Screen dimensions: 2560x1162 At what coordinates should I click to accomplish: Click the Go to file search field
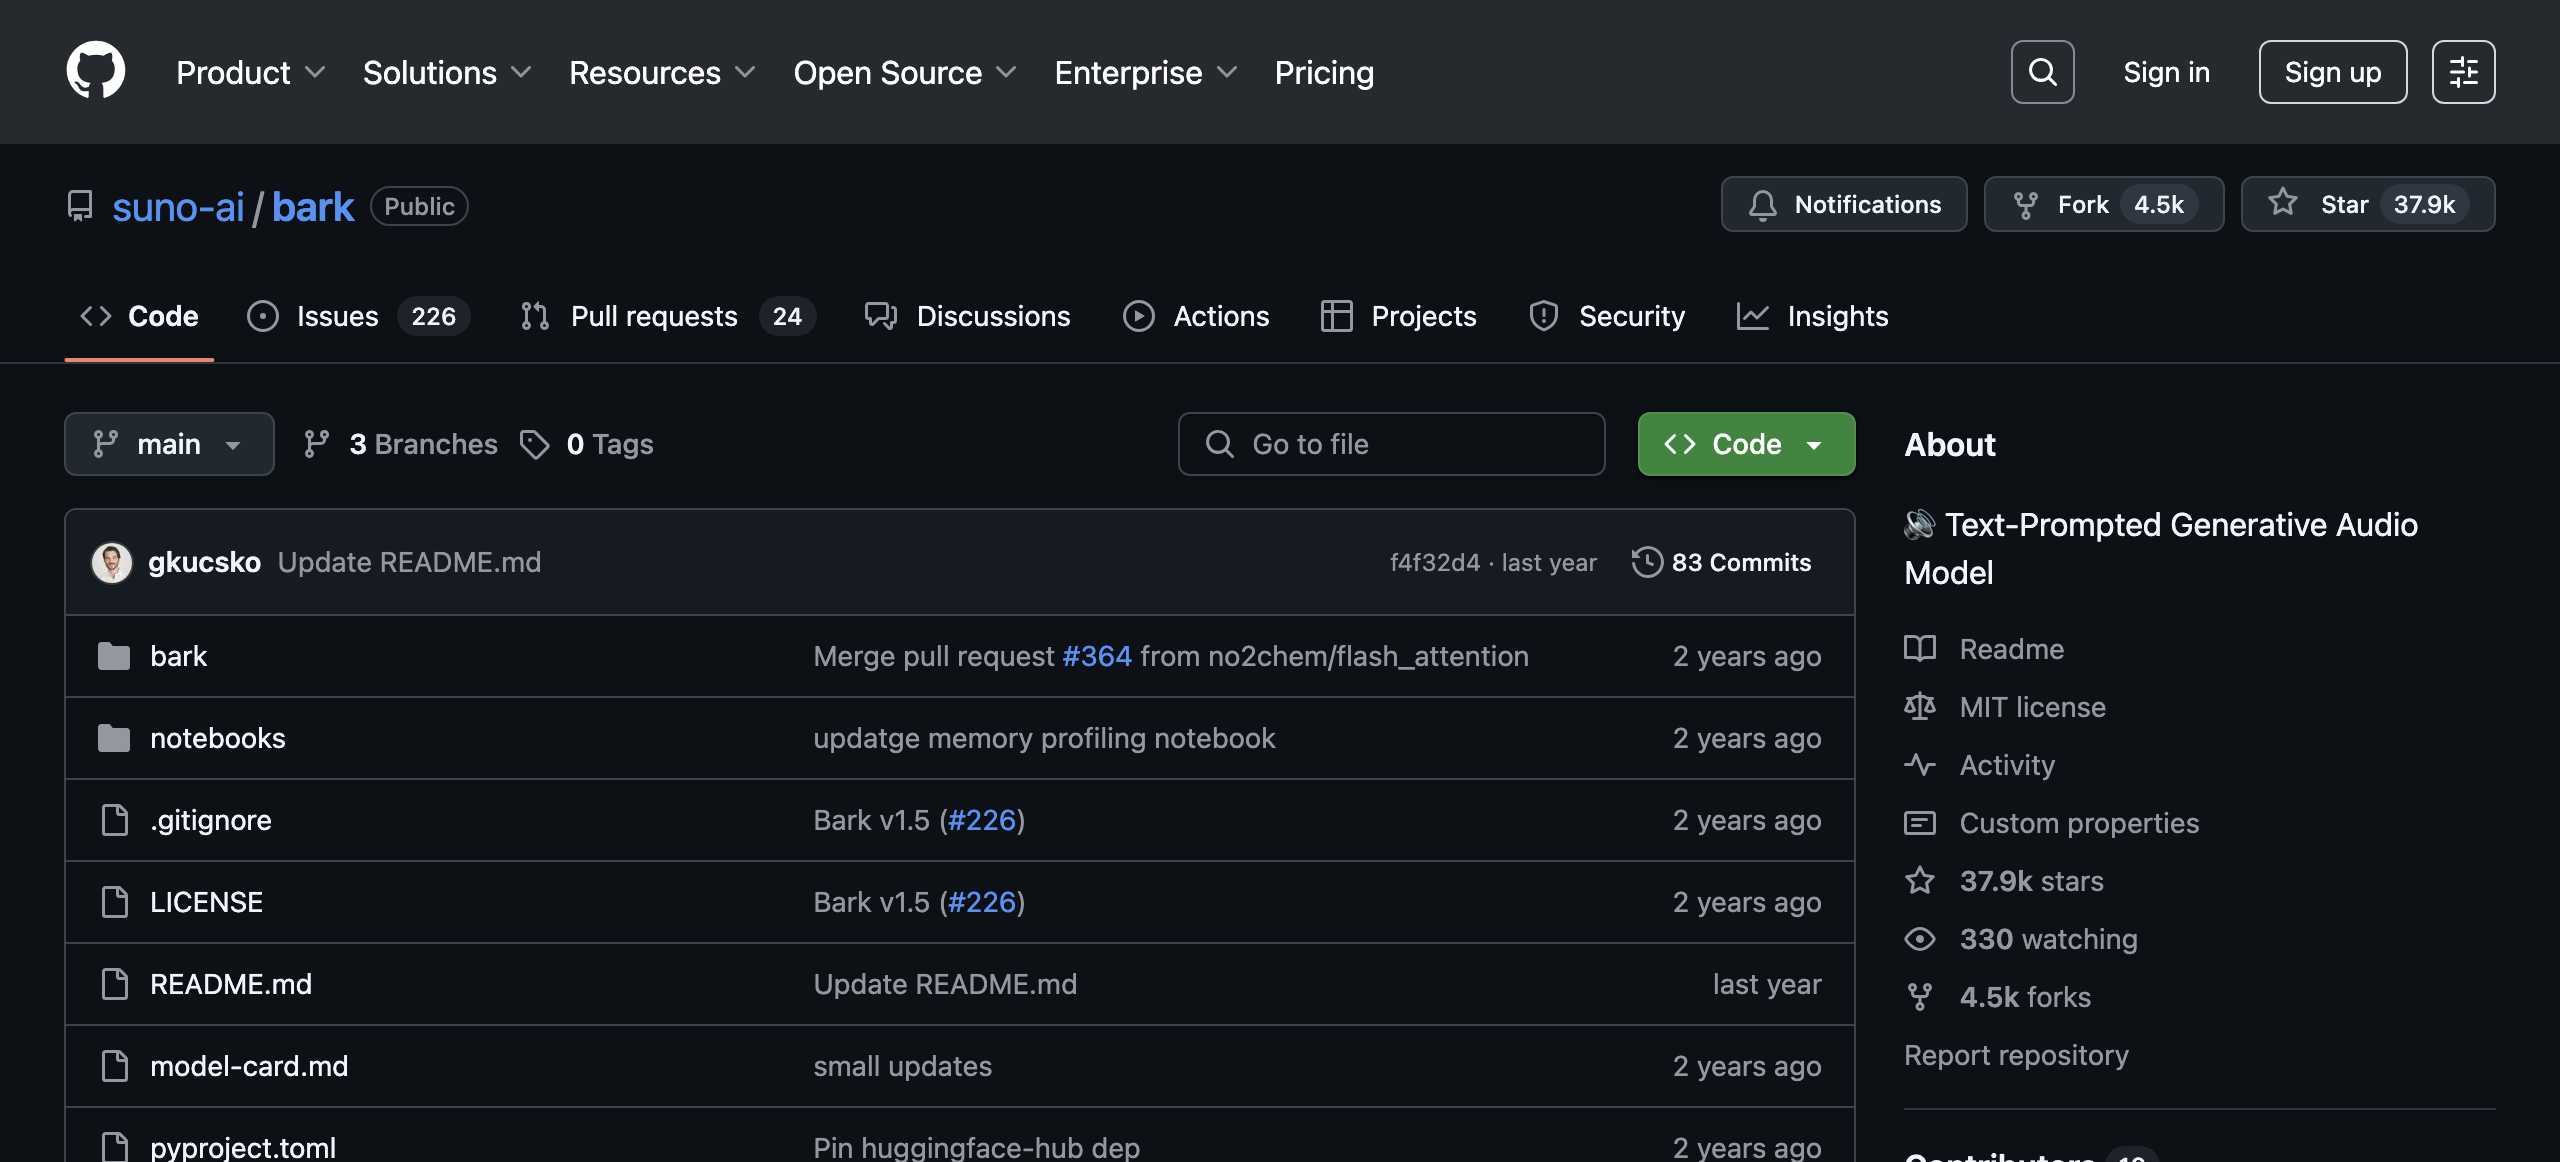1391,444
